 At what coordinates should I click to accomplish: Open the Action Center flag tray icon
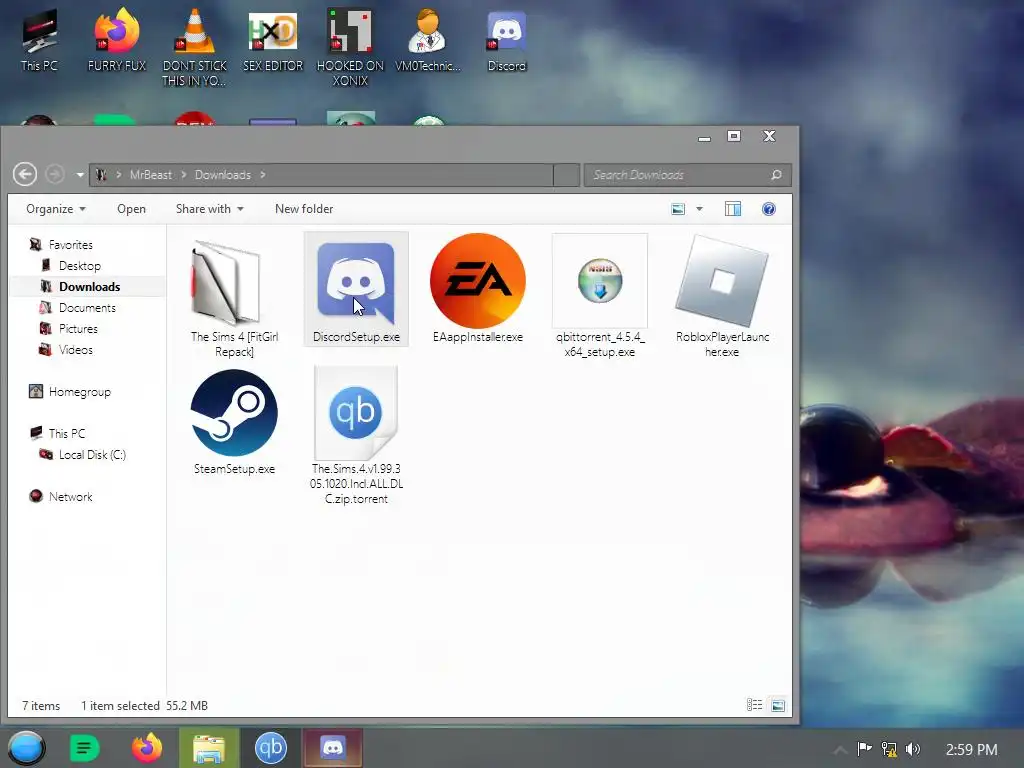(864, 749)
